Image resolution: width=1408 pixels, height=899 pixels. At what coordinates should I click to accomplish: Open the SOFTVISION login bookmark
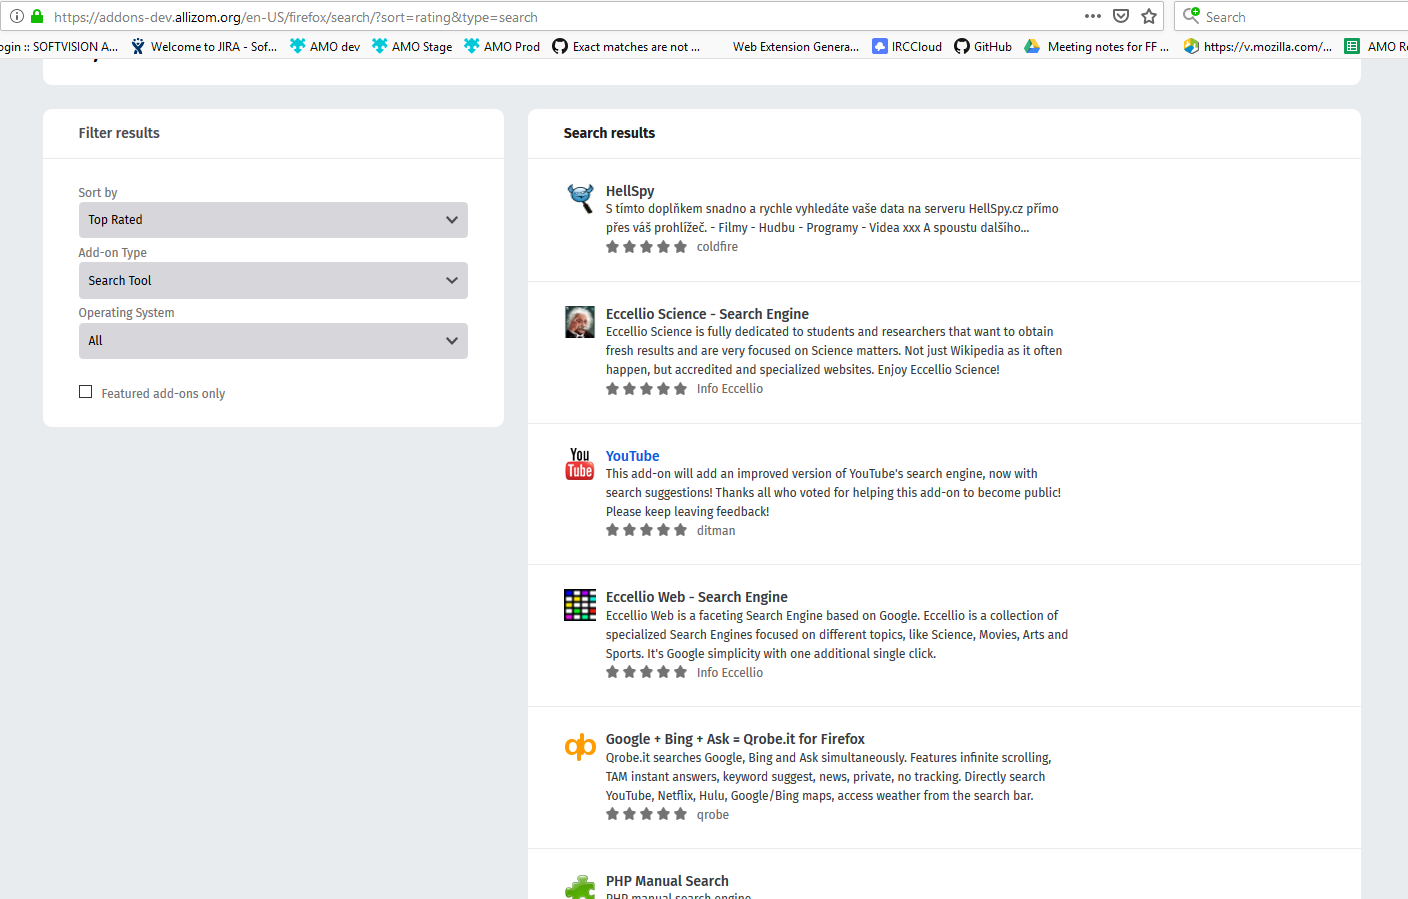click(x=58, y=46)
